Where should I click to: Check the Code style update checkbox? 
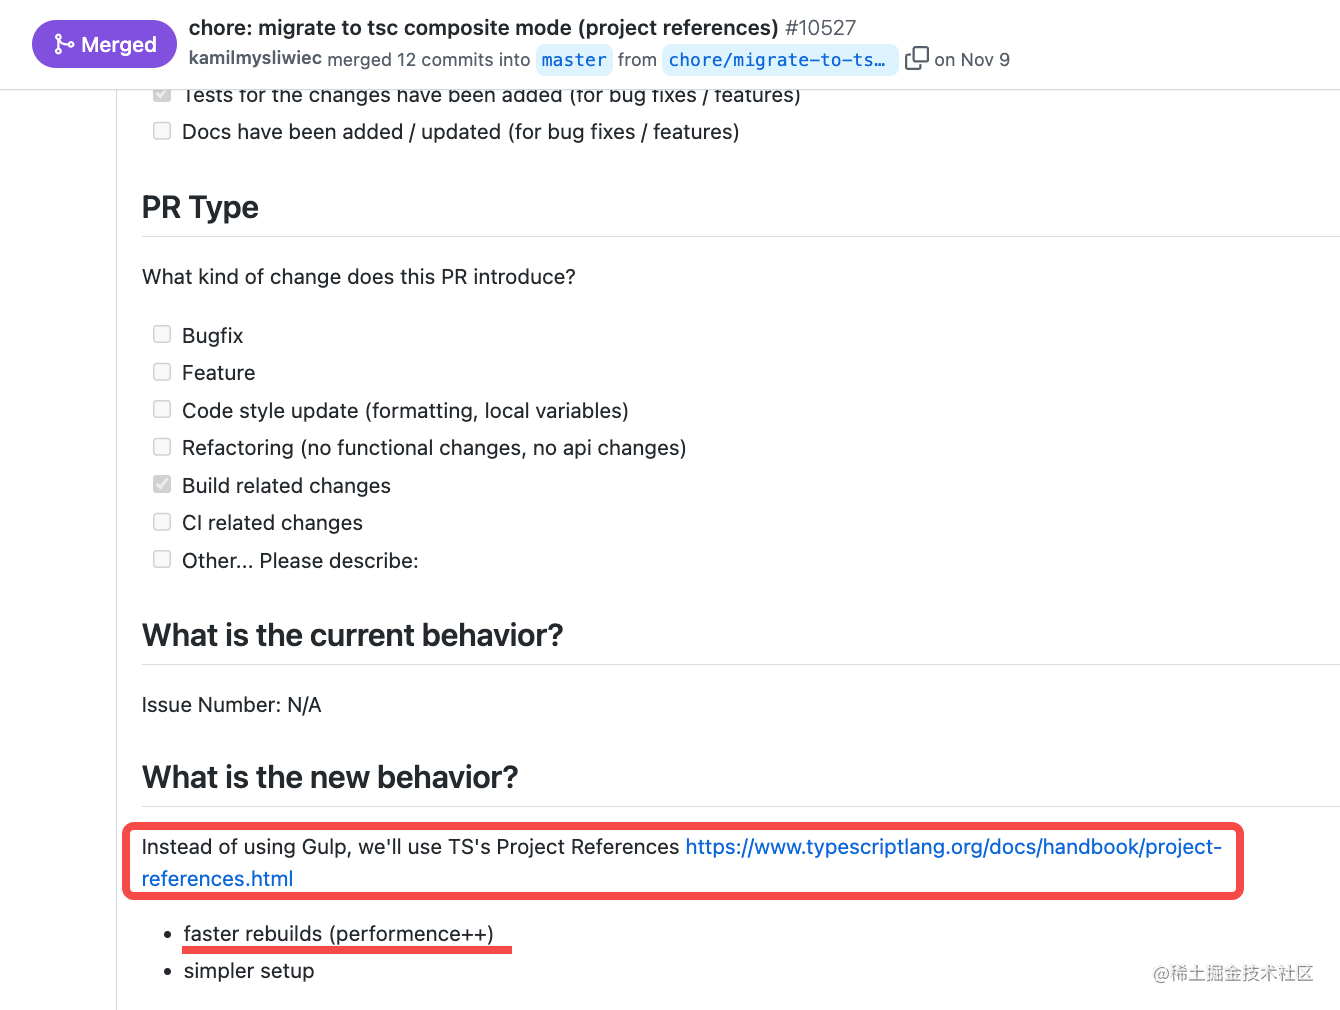162,409
